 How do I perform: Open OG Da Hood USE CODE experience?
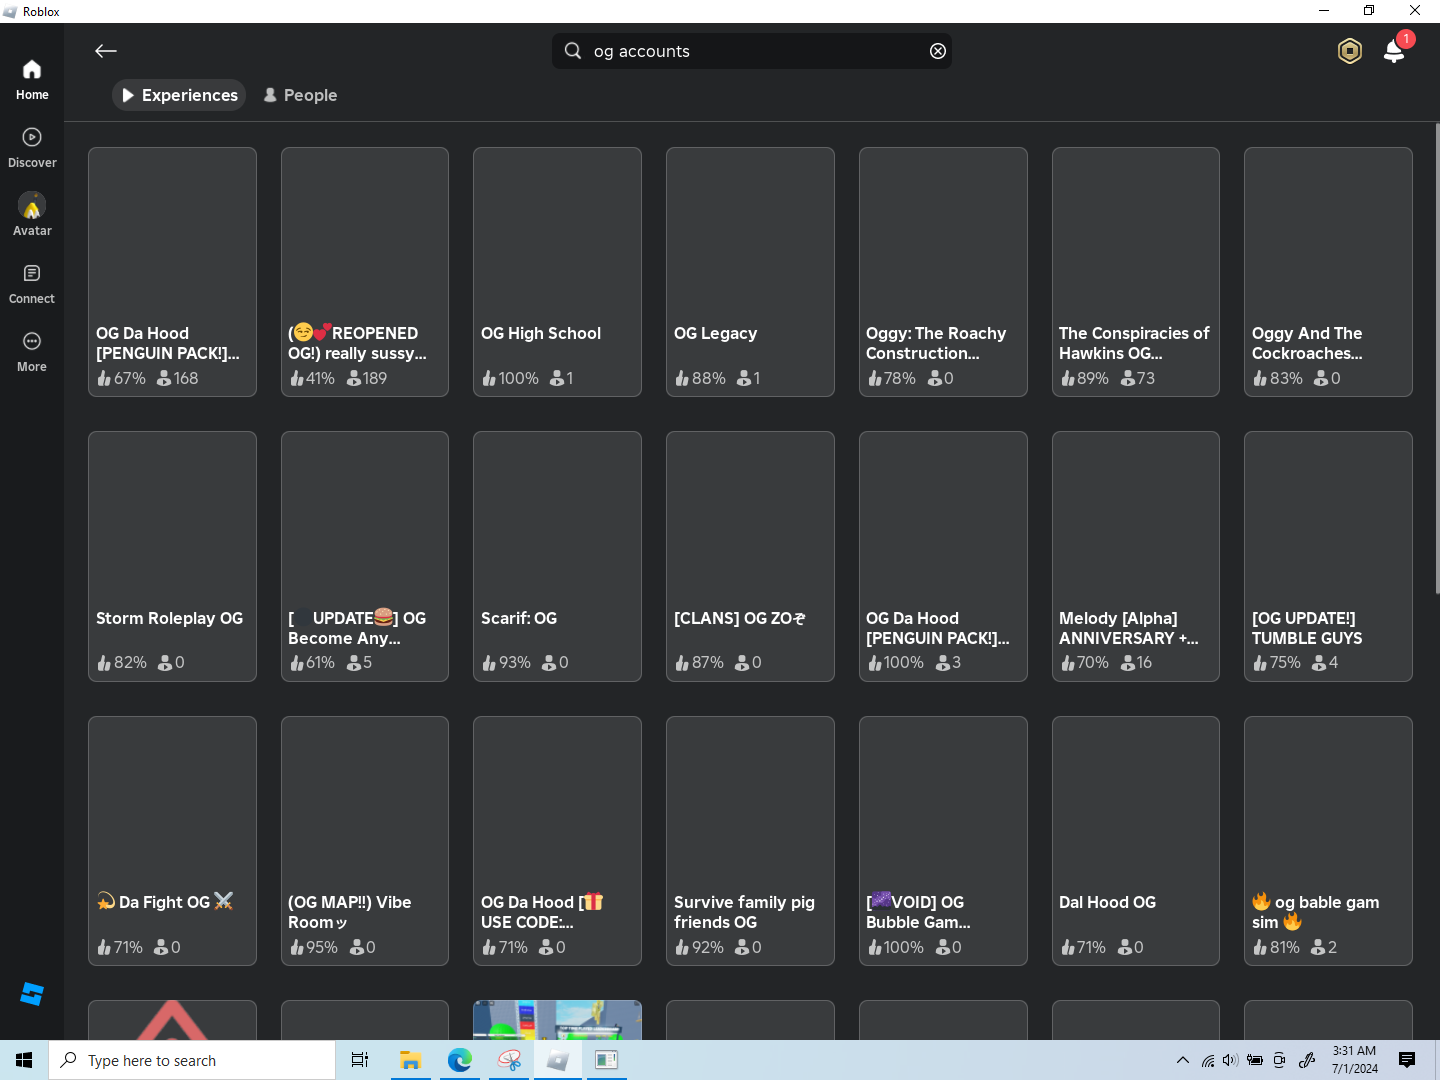coord(557,841)
